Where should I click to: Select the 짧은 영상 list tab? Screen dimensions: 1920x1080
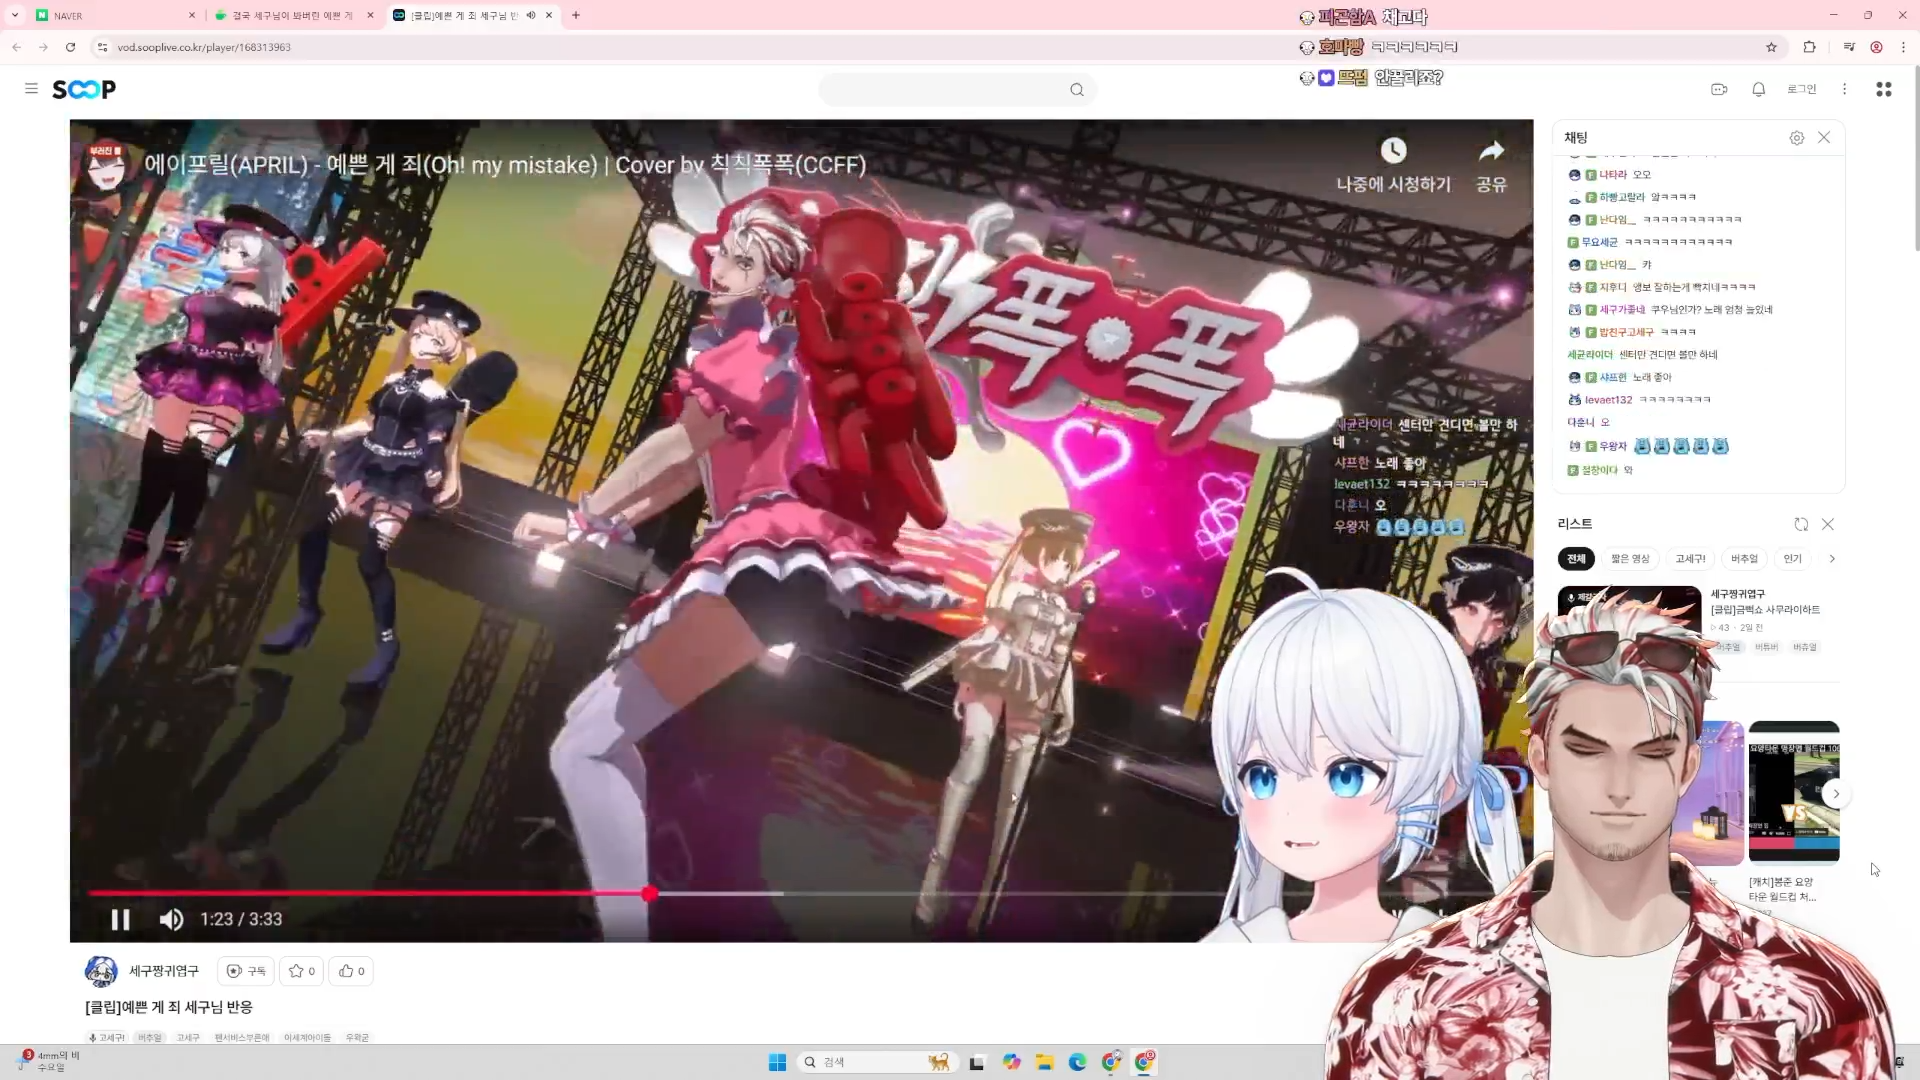(x=1629, y=559)
